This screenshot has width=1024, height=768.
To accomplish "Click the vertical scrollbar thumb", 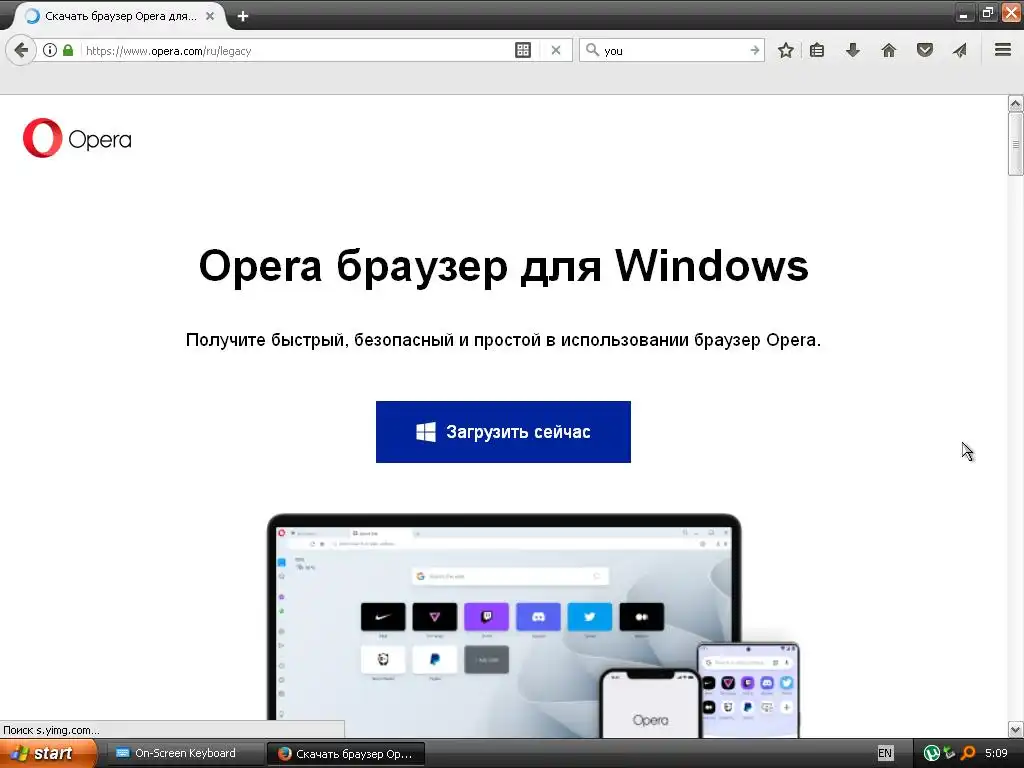I will point(1016,144).
